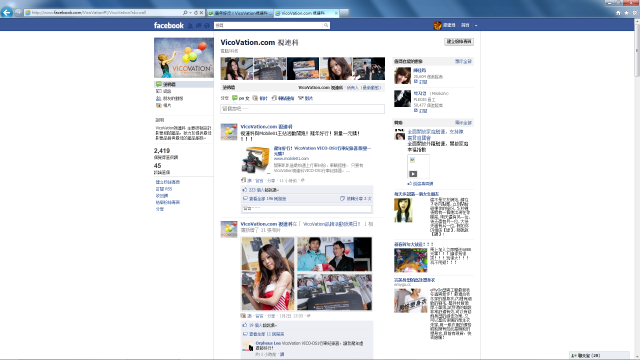Open album photo of product display table
Screen dimensions: 640x360
[334, 292]
